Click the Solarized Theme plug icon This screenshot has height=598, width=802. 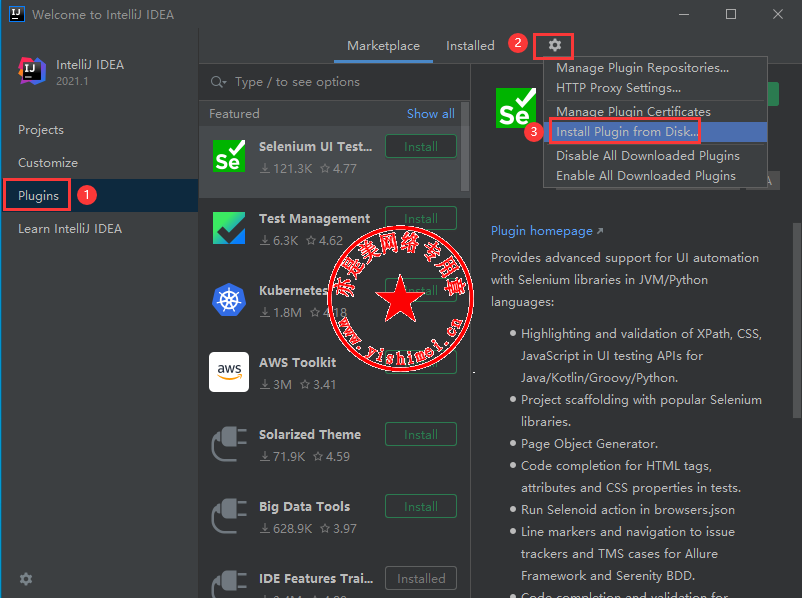pos(229,444)
